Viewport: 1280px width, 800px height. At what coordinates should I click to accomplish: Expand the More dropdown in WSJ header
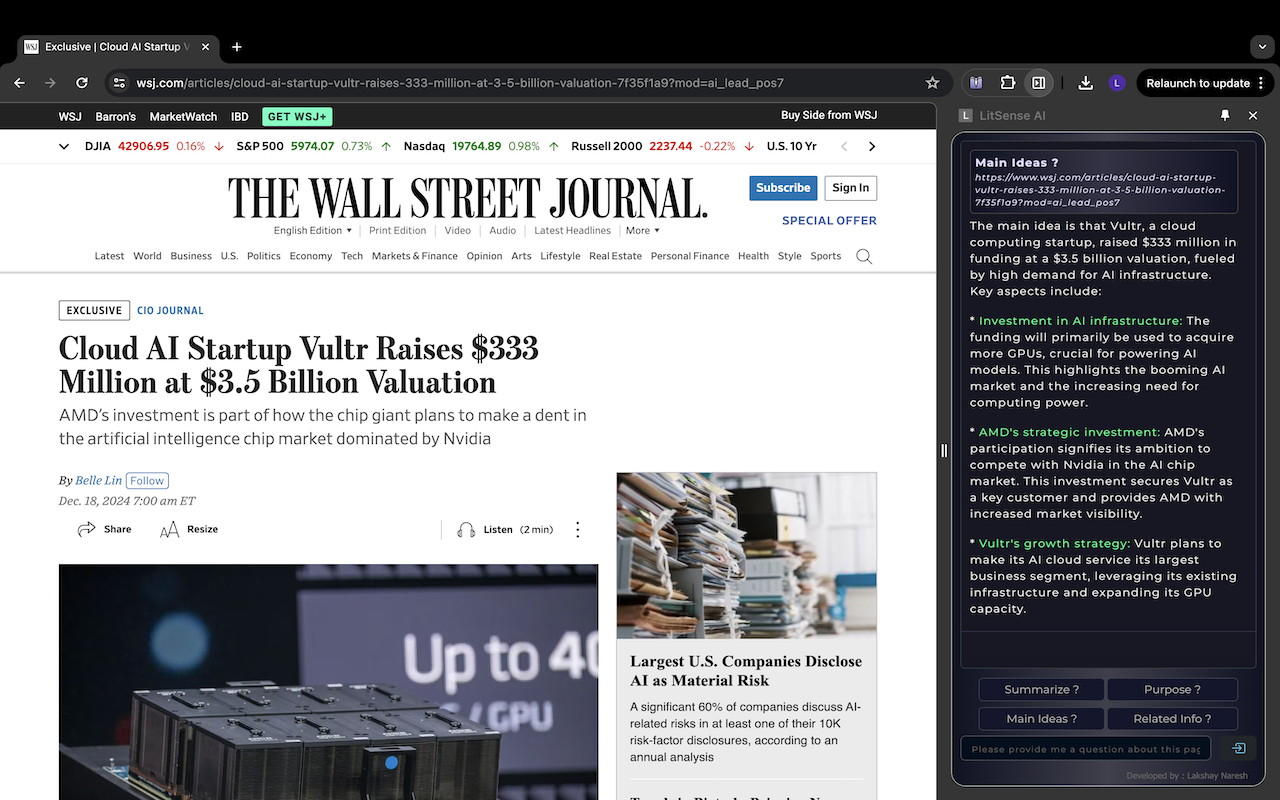coord(642,230)
